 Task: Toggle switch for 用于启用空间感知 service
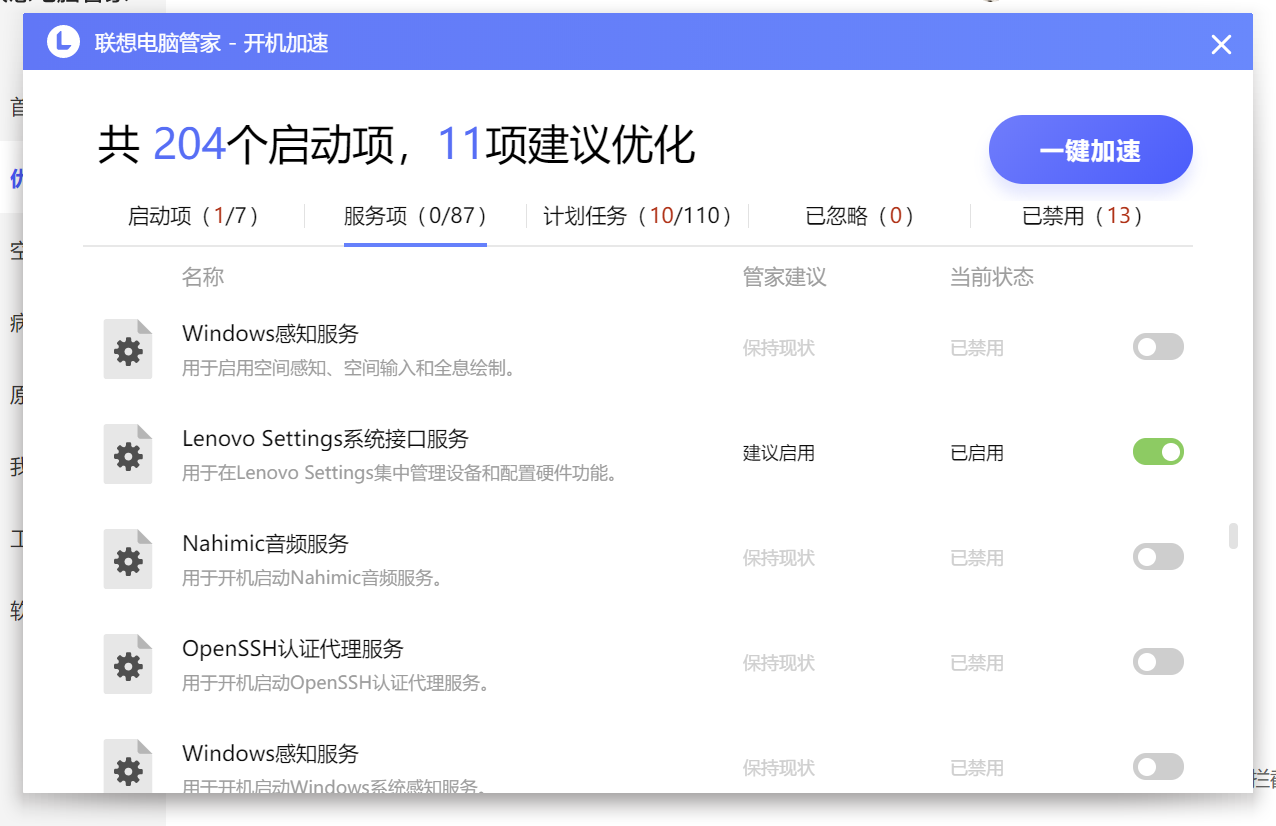[1158, 347]
